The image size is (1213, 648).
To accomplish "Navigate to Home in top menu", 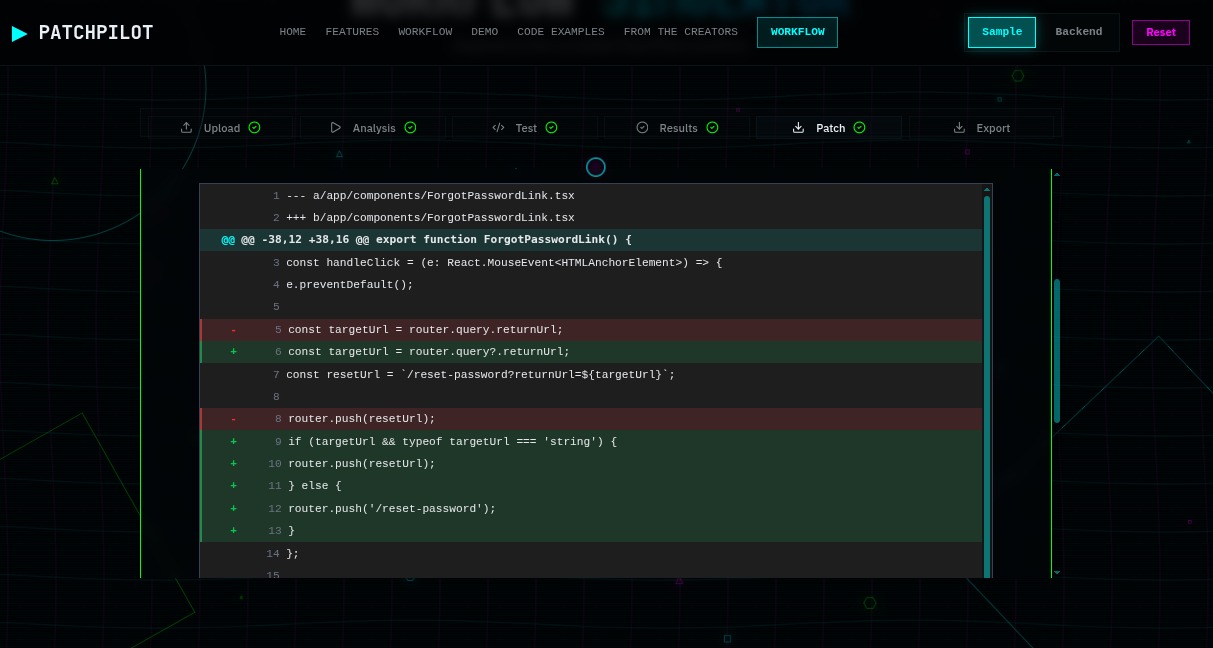I will pos(293,32).
